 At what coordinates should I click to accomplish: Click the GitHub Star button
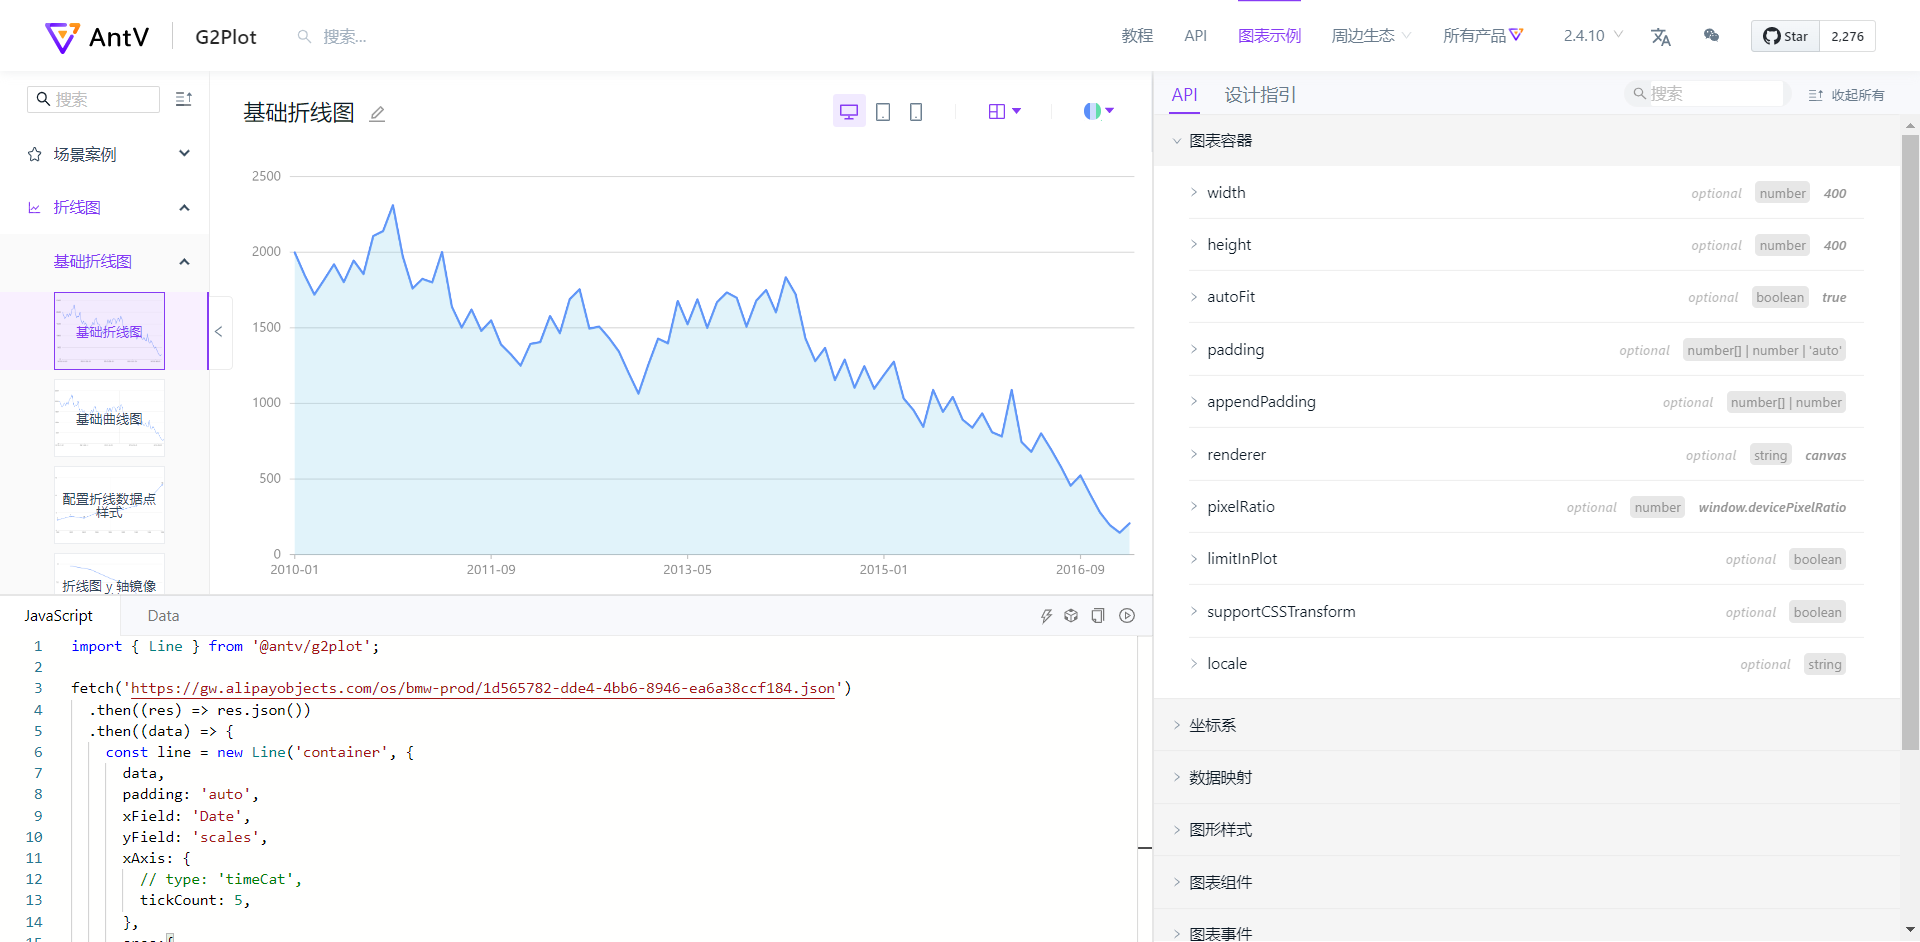(x=1785, y=35)
